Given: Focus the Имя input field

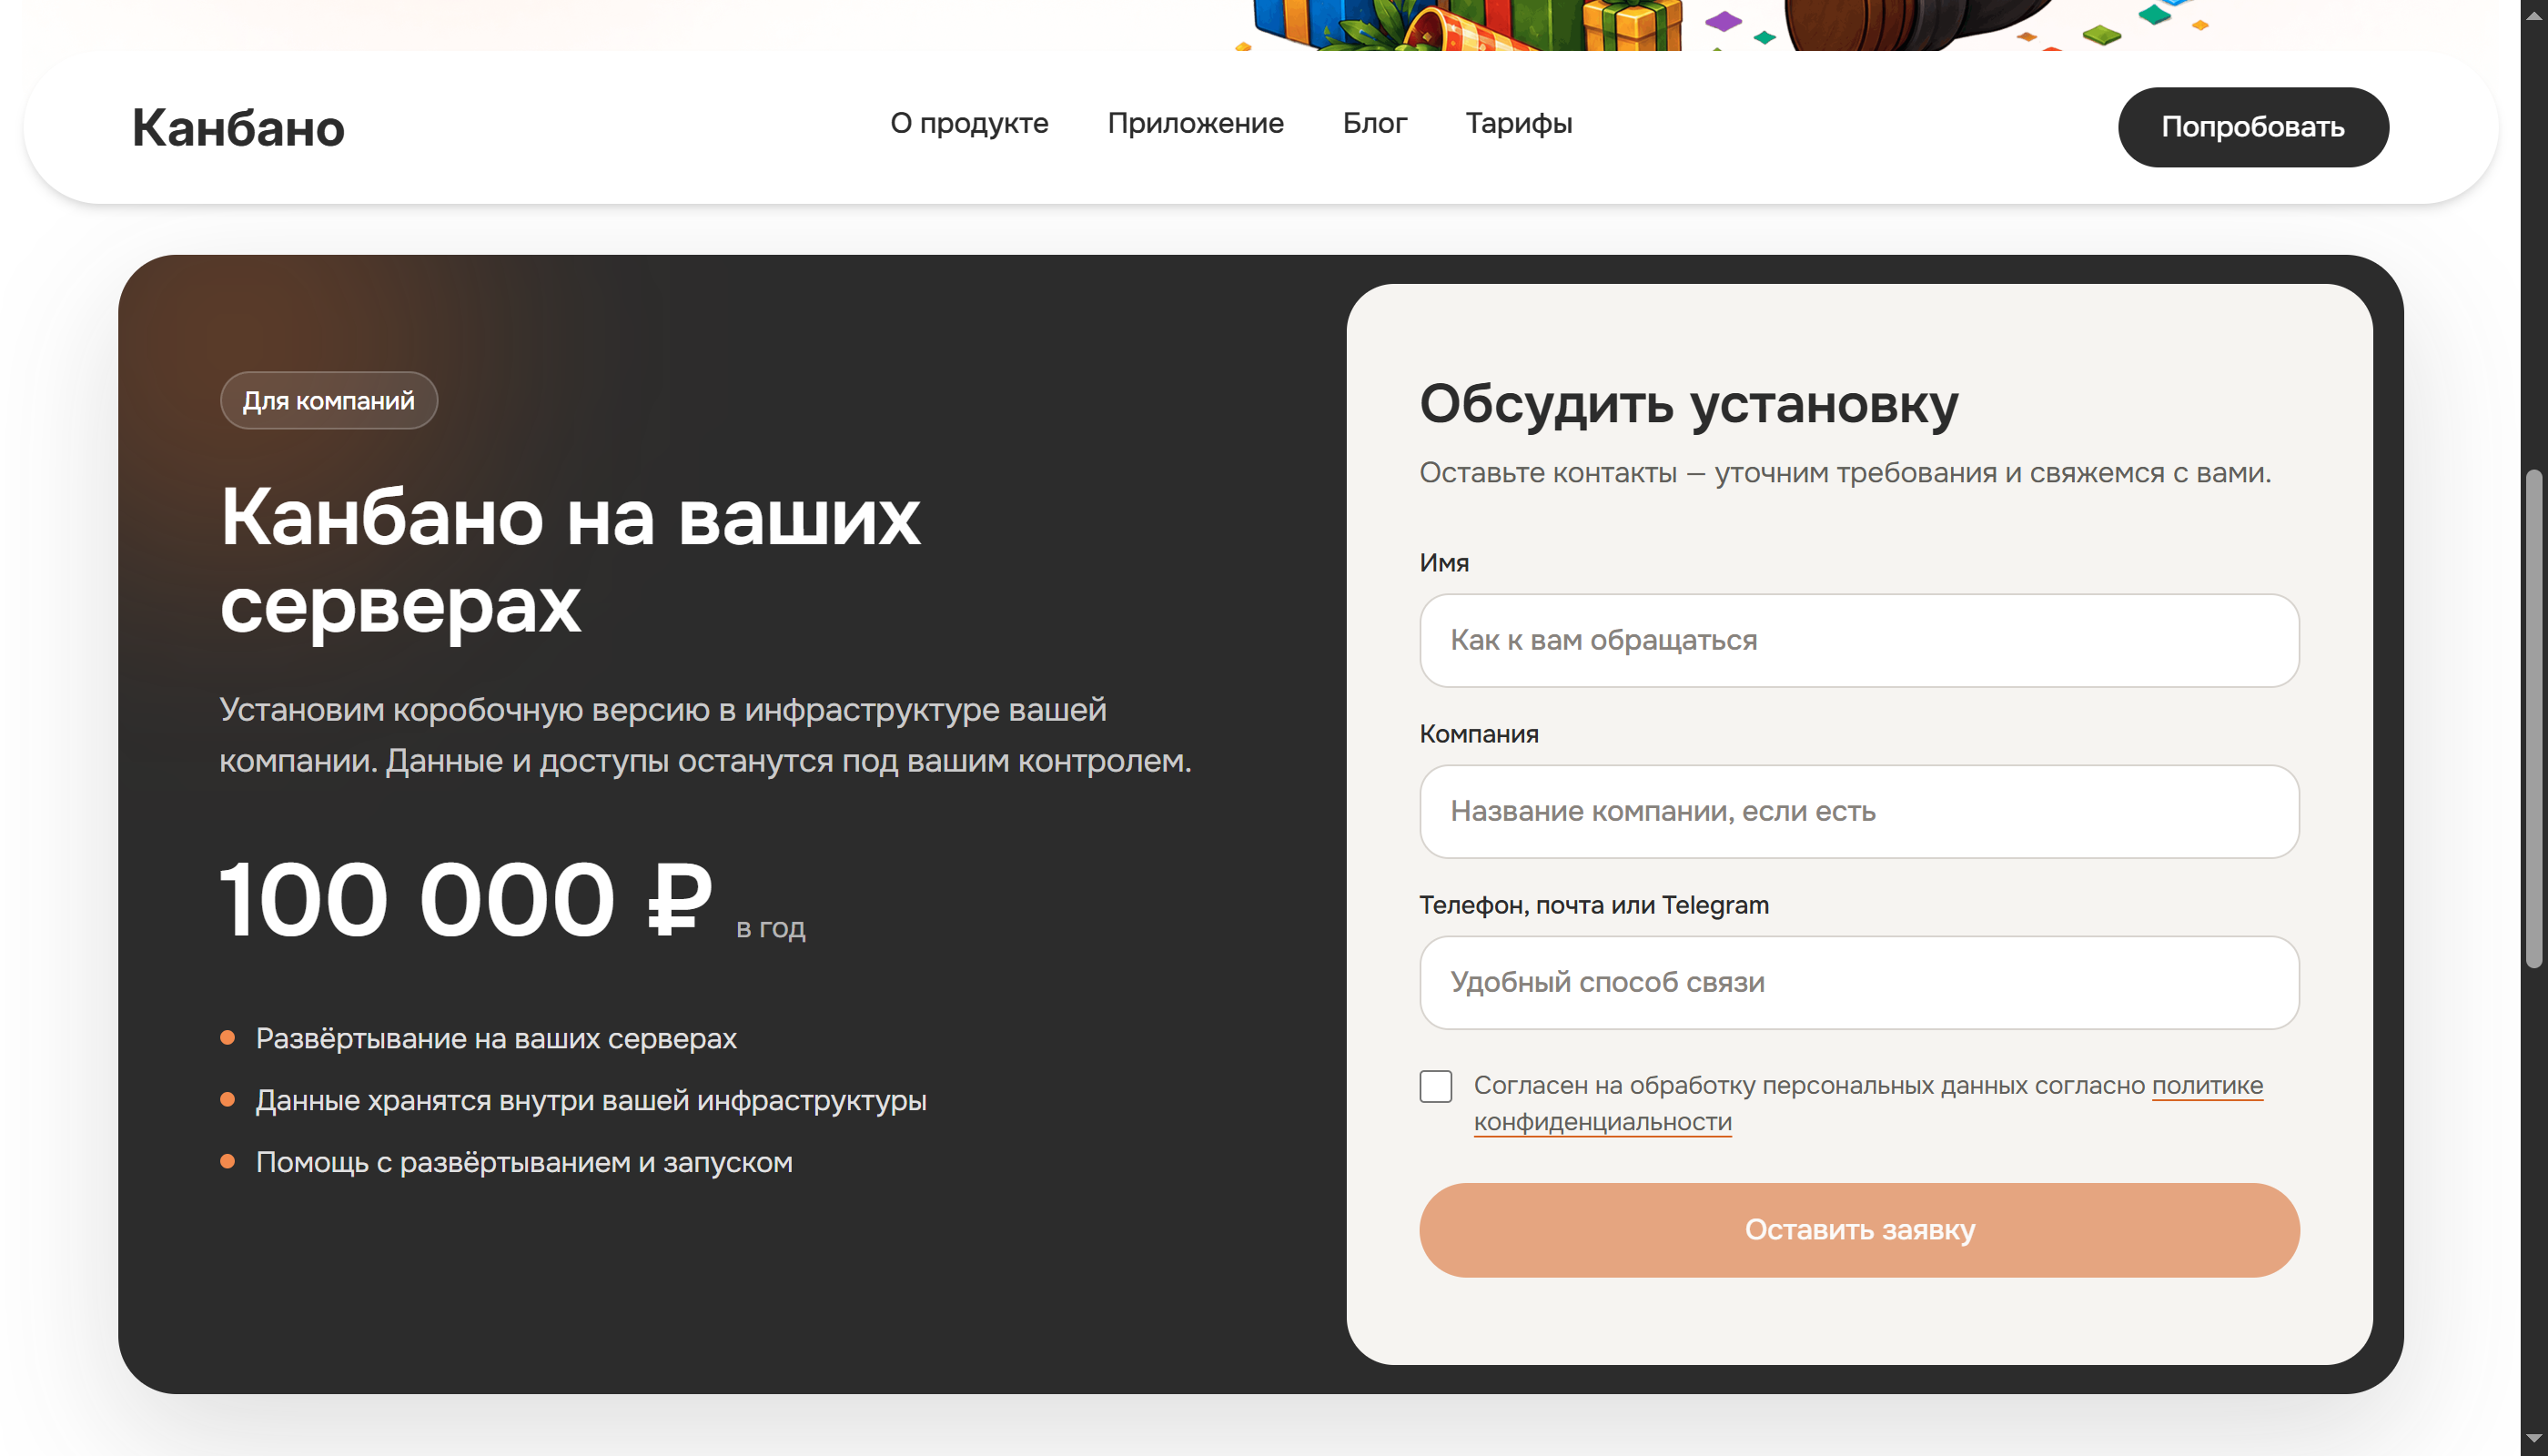Looking at the screenshot, I should 1858,640.
